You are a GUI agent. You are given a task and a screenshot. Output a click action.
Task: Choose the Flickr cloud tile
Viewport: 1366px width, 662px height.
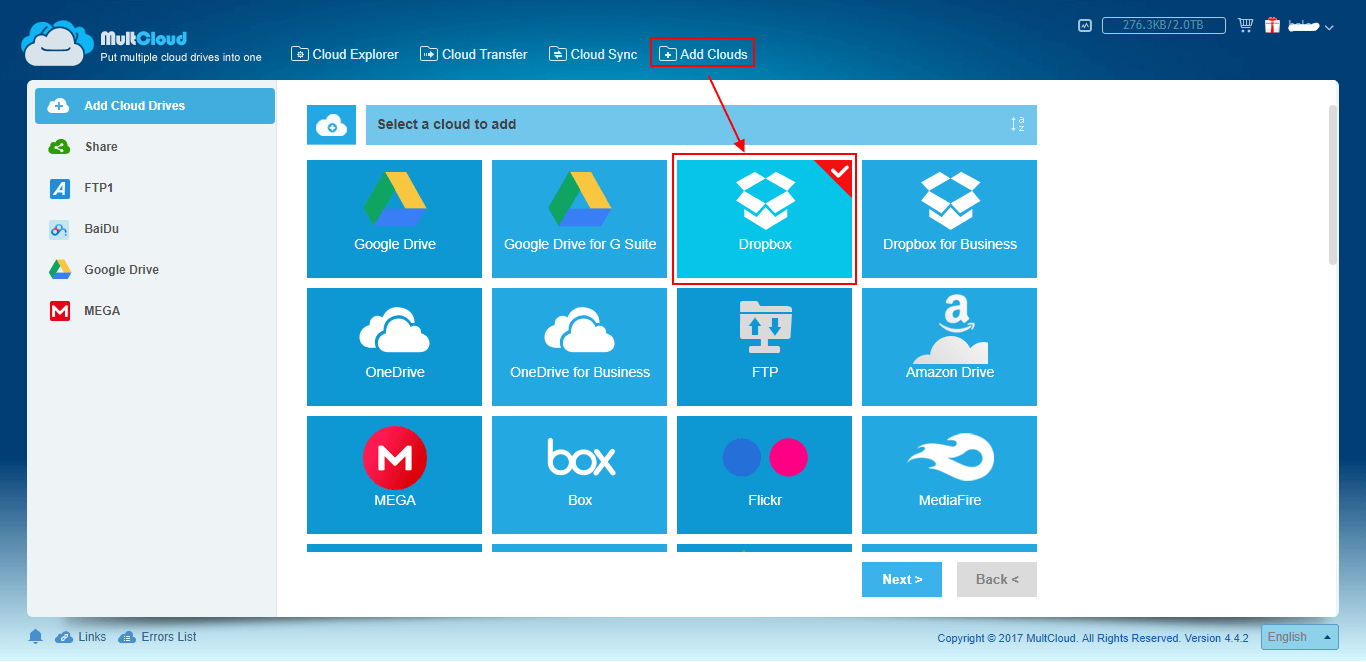tap(764, 475)
